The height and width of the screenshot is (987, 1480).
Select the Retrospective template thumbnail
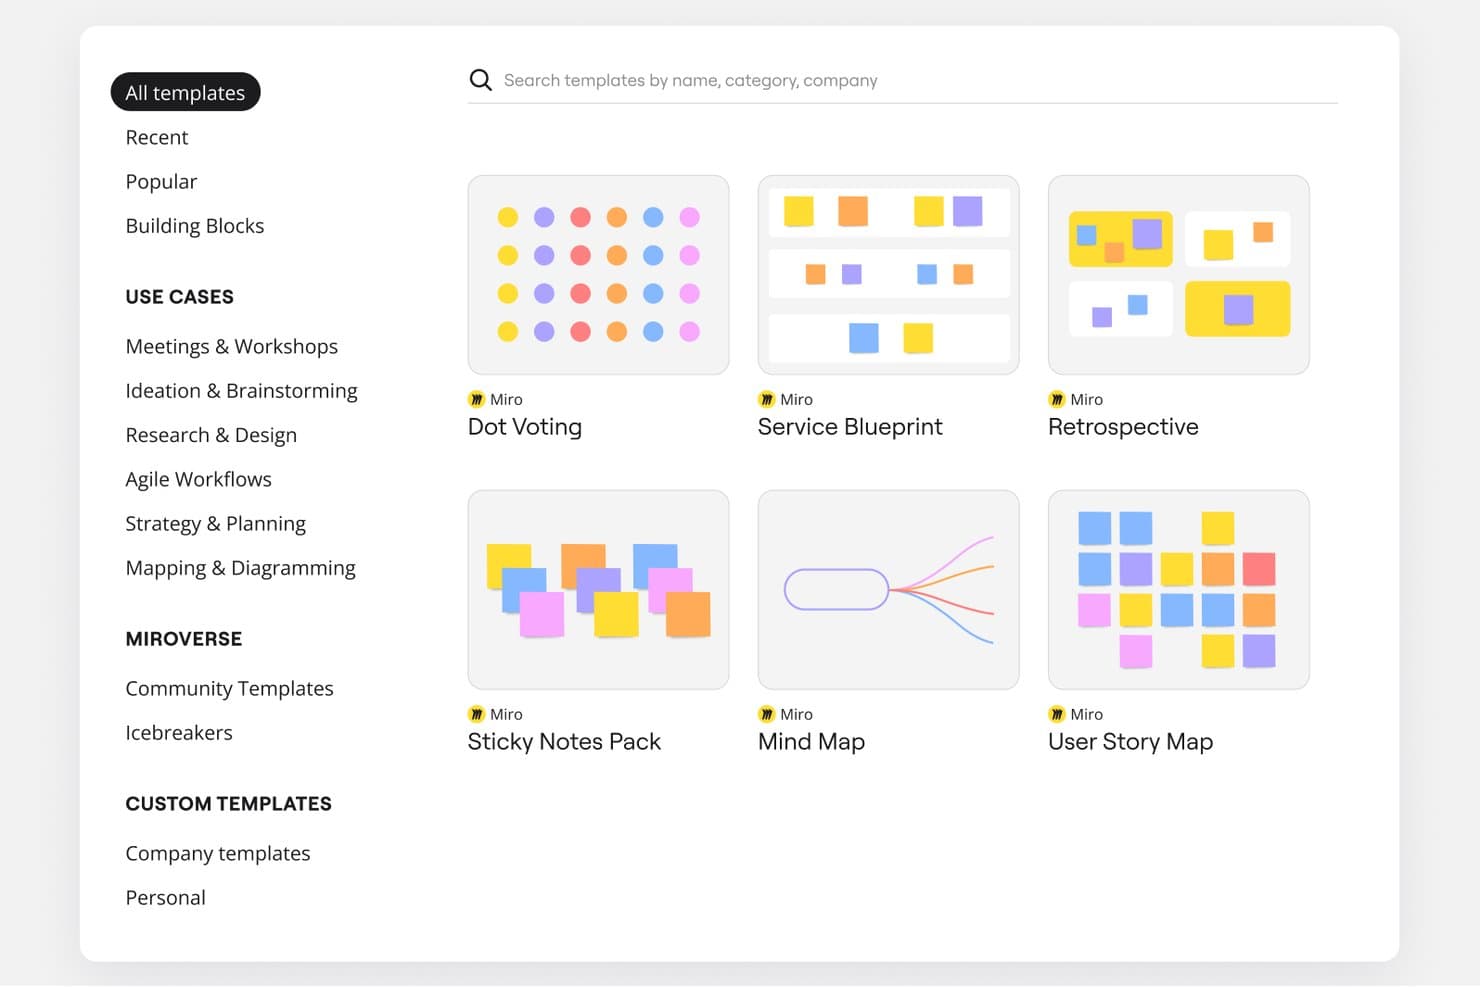[x=1179, y=275]
